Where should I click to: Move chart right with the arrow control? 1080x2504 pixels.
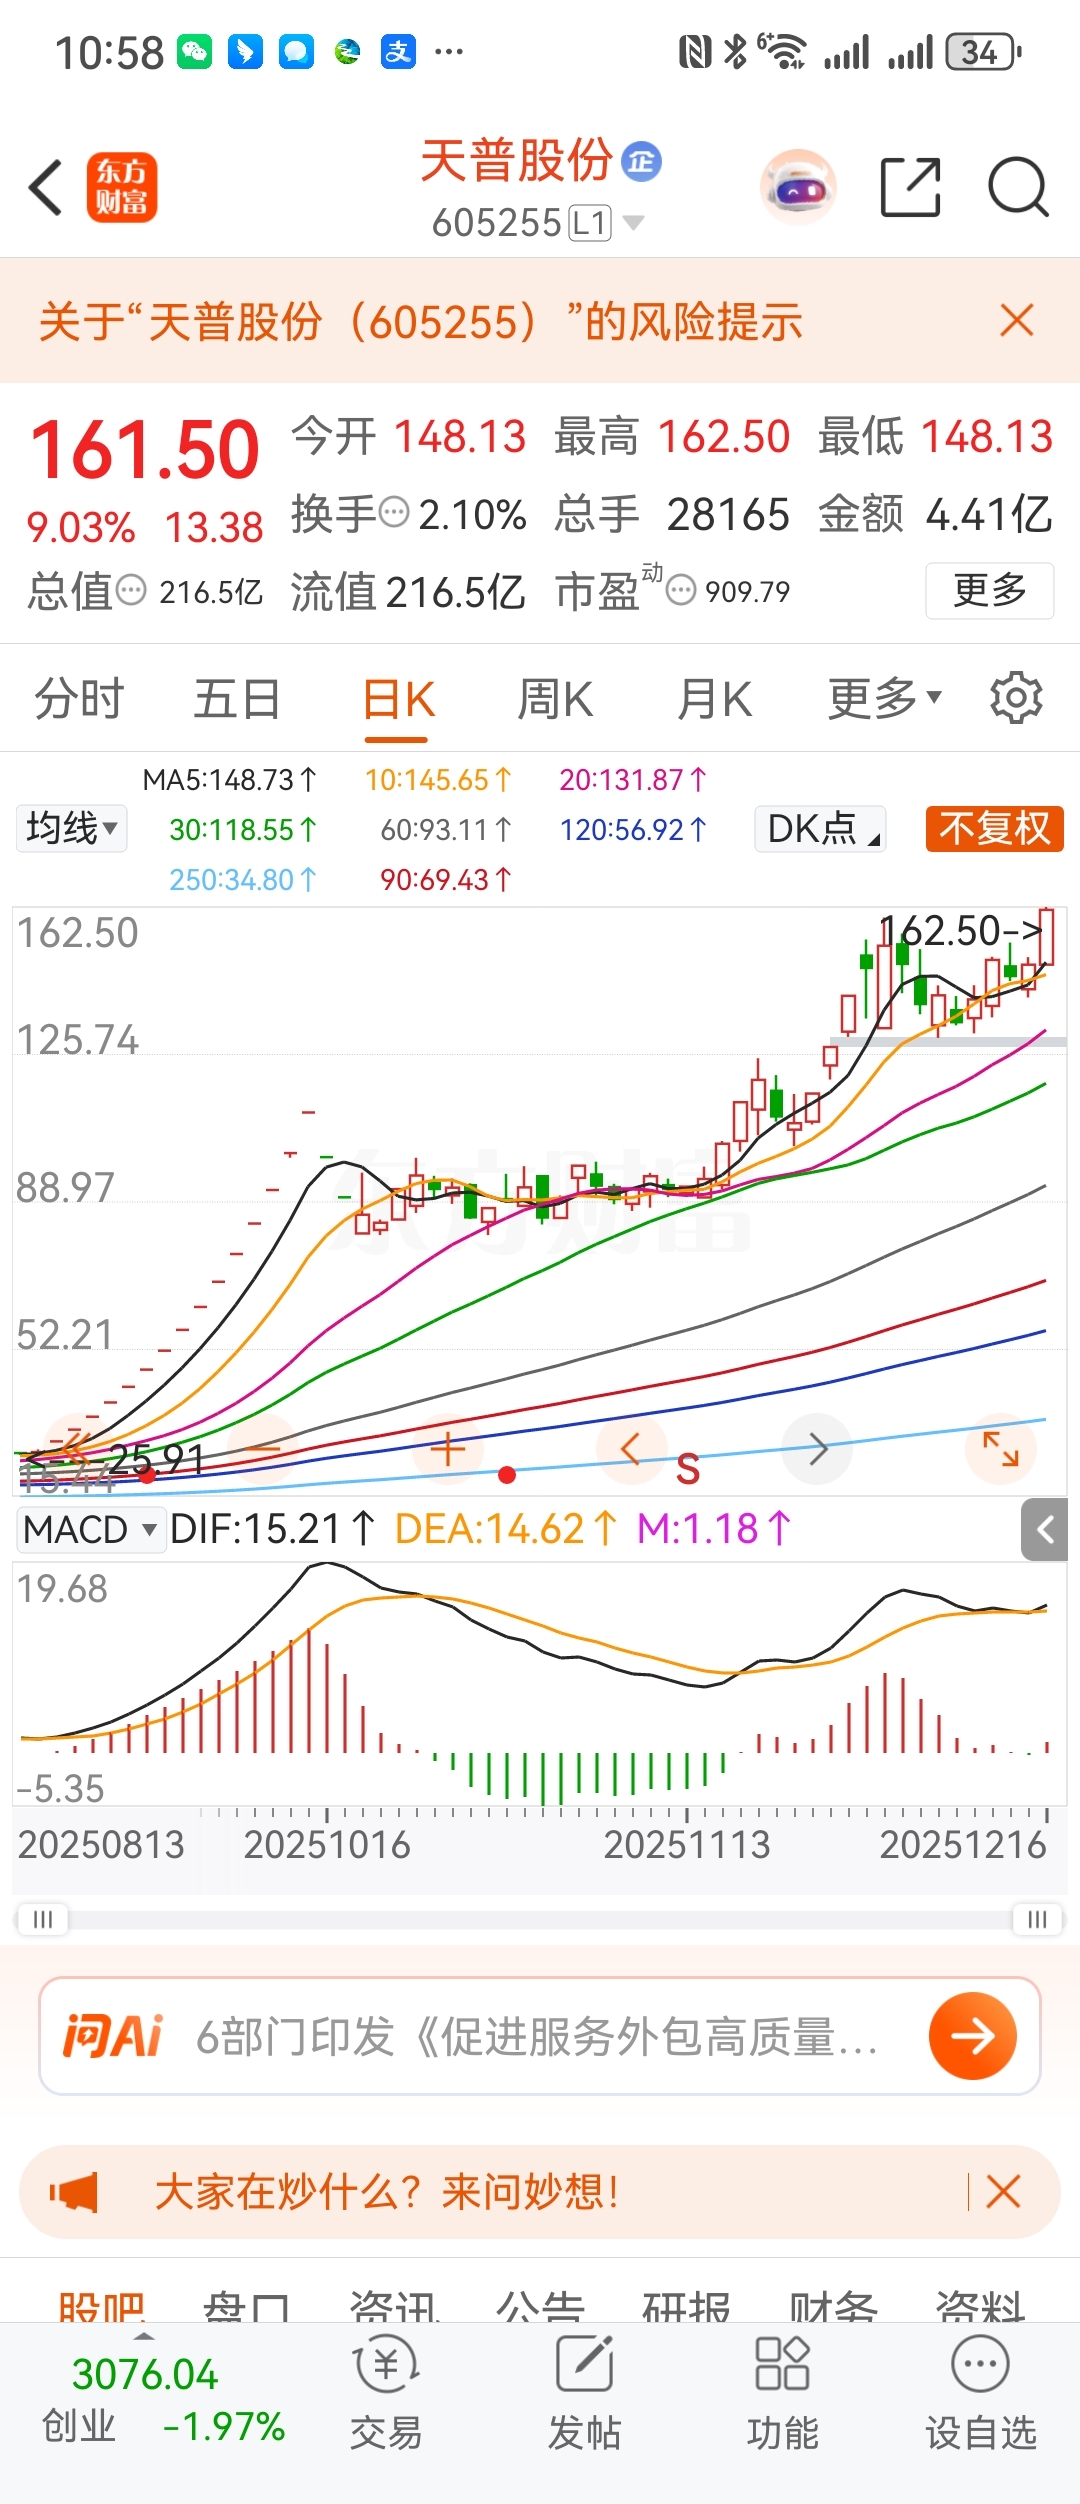(x=817, y=1449)
